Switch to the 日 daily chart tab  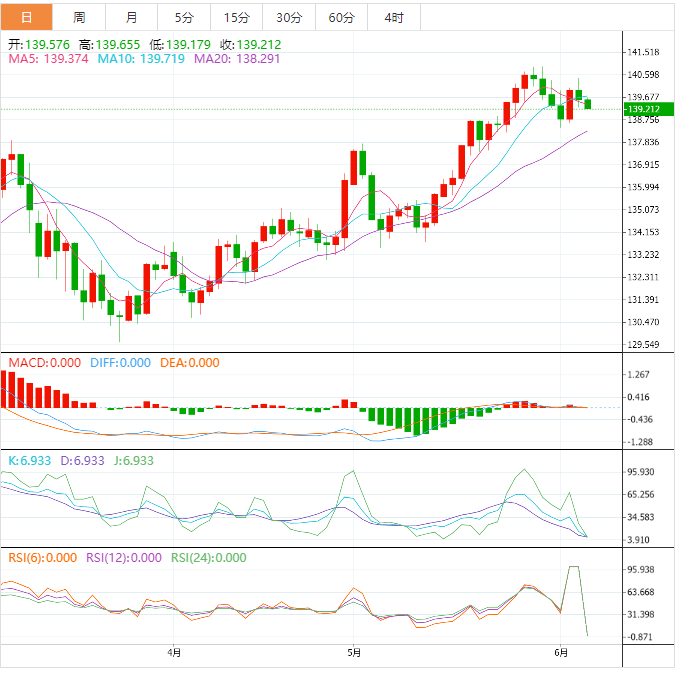[x=26, y=18]
